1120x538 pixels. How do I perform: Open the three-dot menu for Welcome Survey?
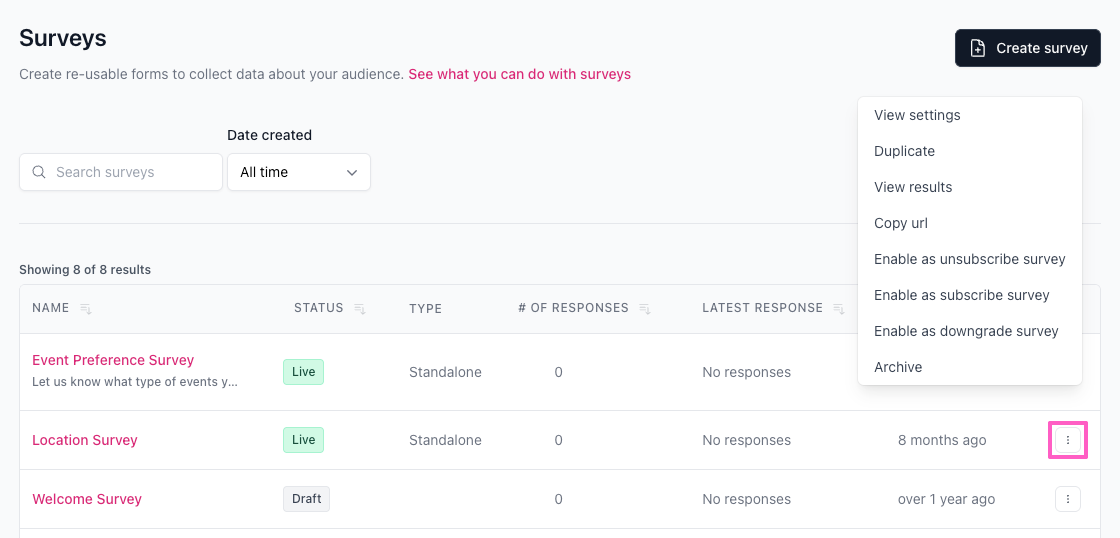[1067, 499]
